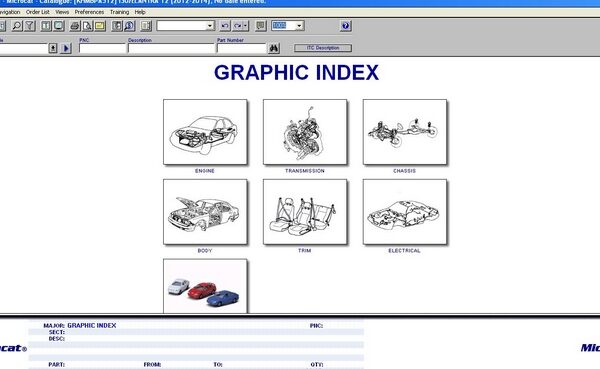Click the Description input field
Screen dimensions: 600x369
tap(171, 48)
